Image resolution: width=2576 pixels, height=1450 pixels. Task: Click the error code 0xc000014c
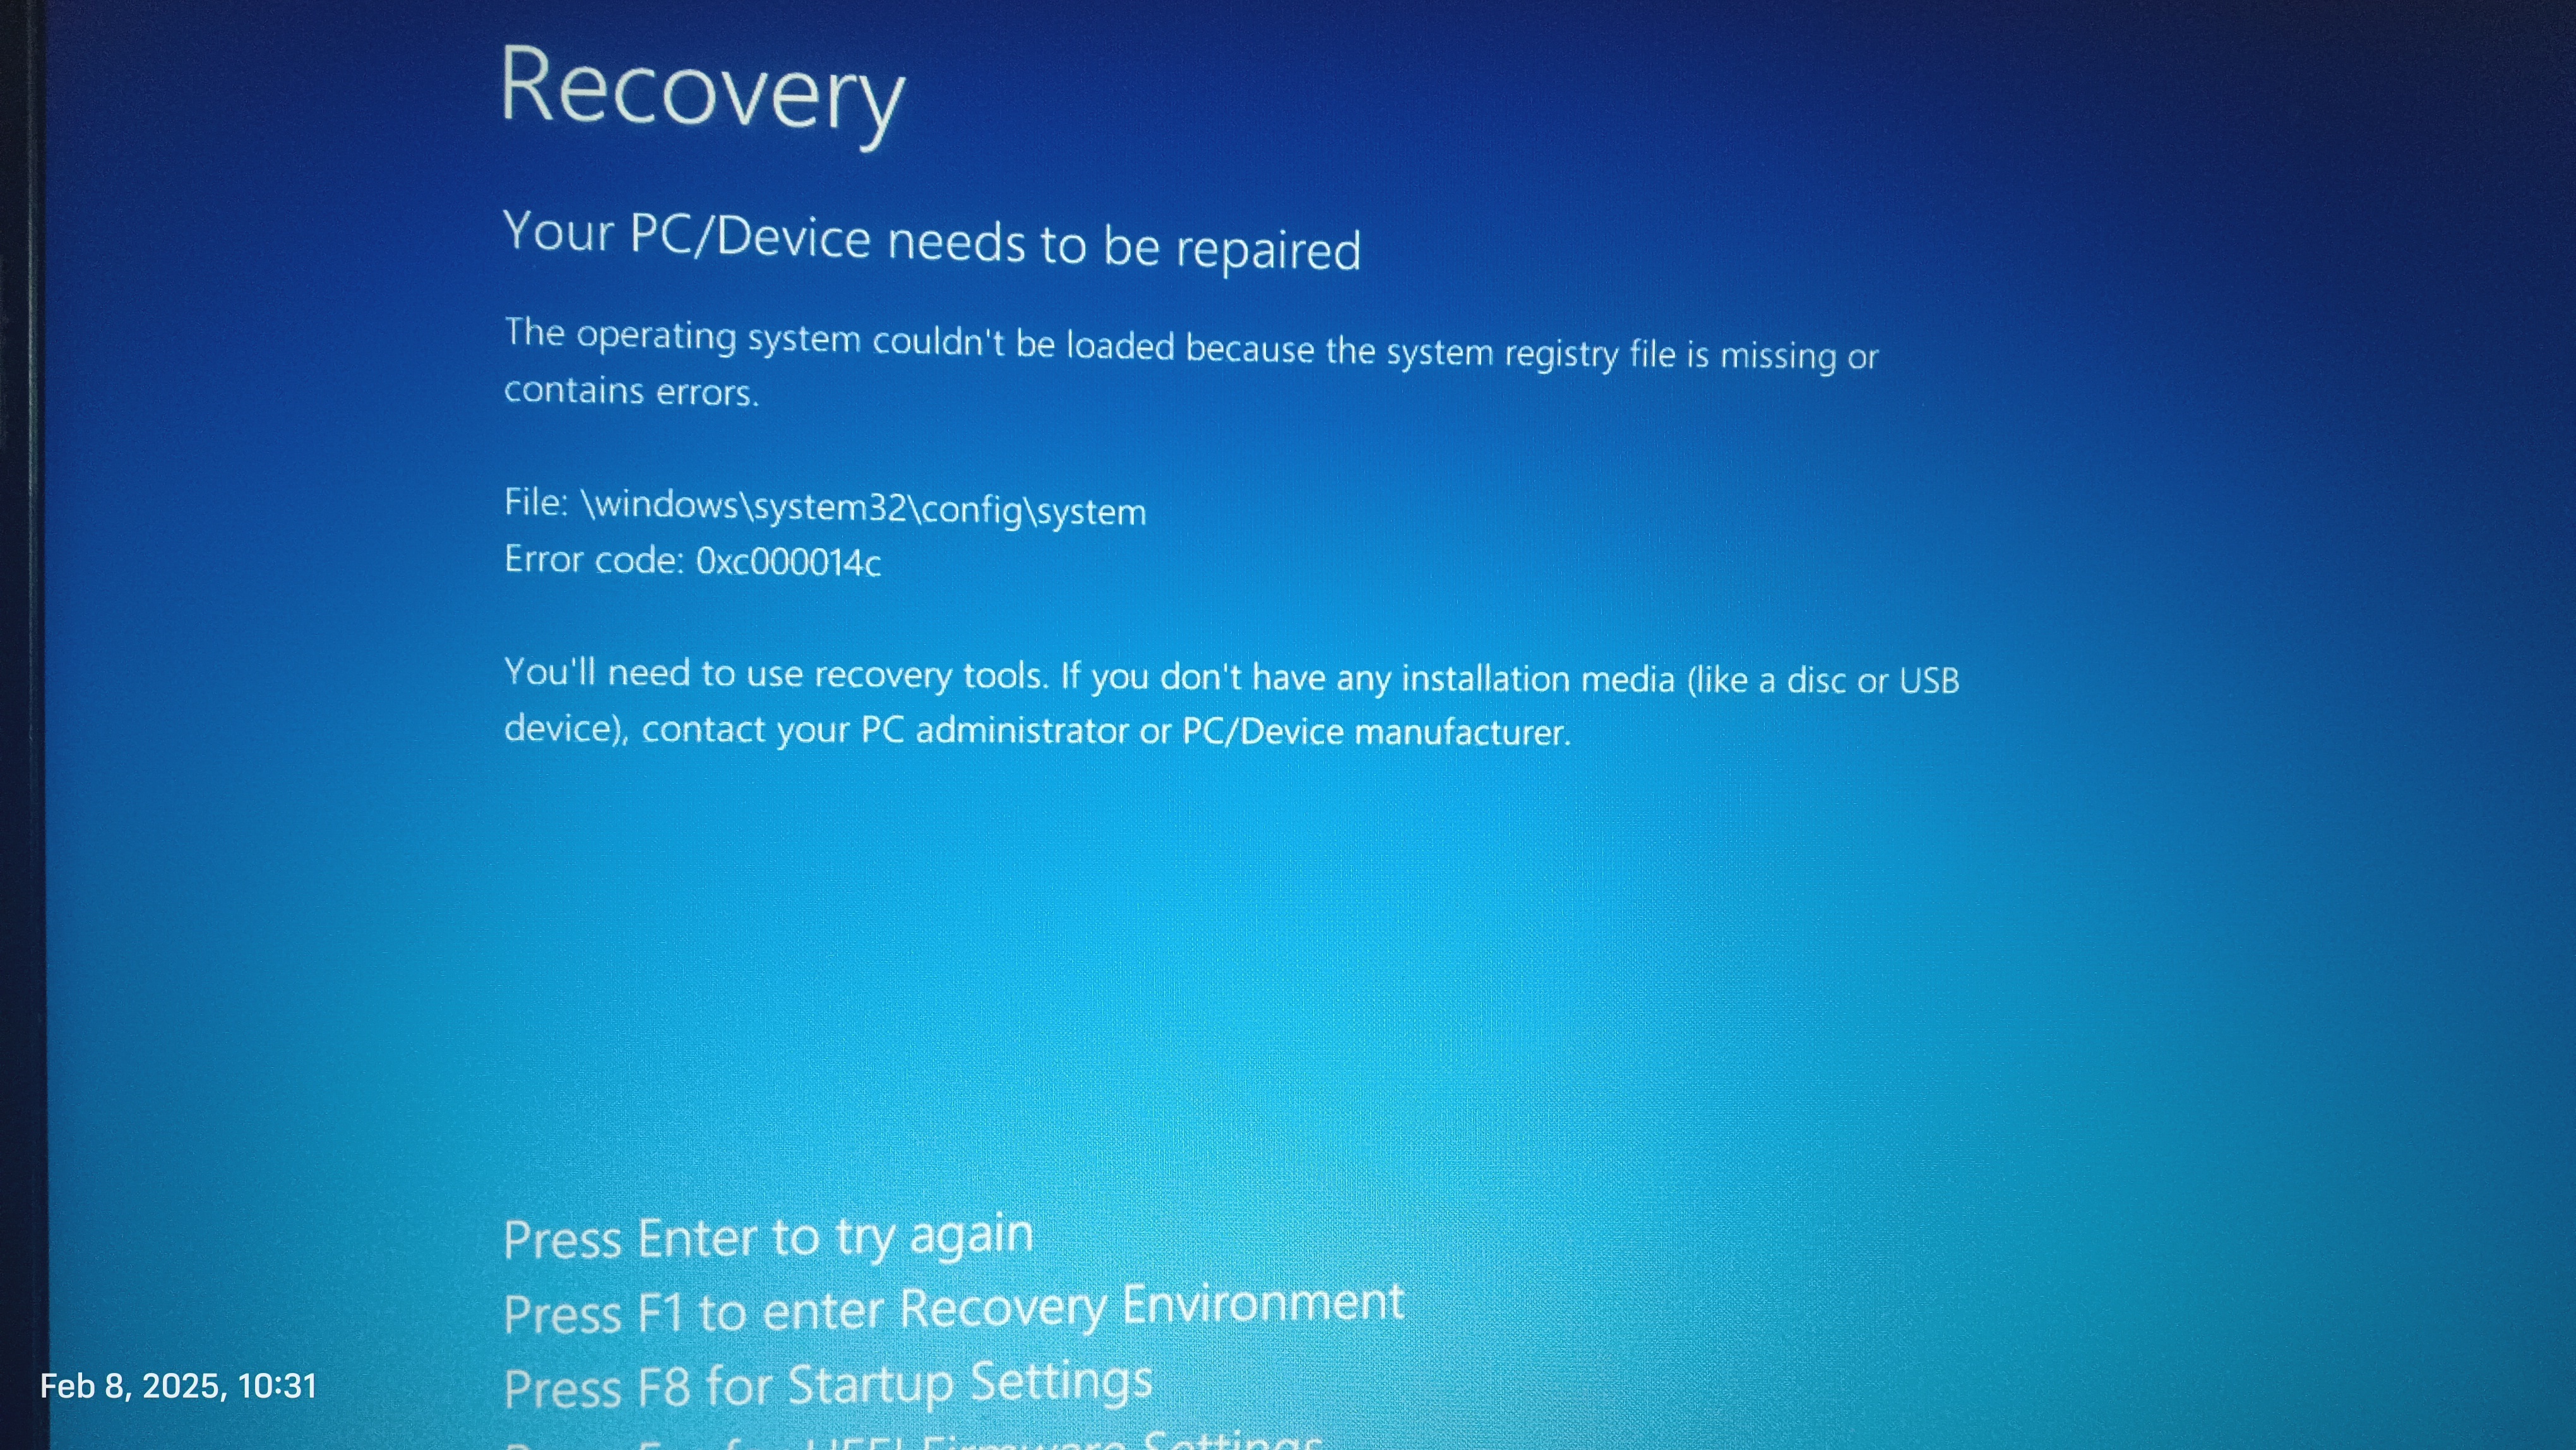coord(789,562)
